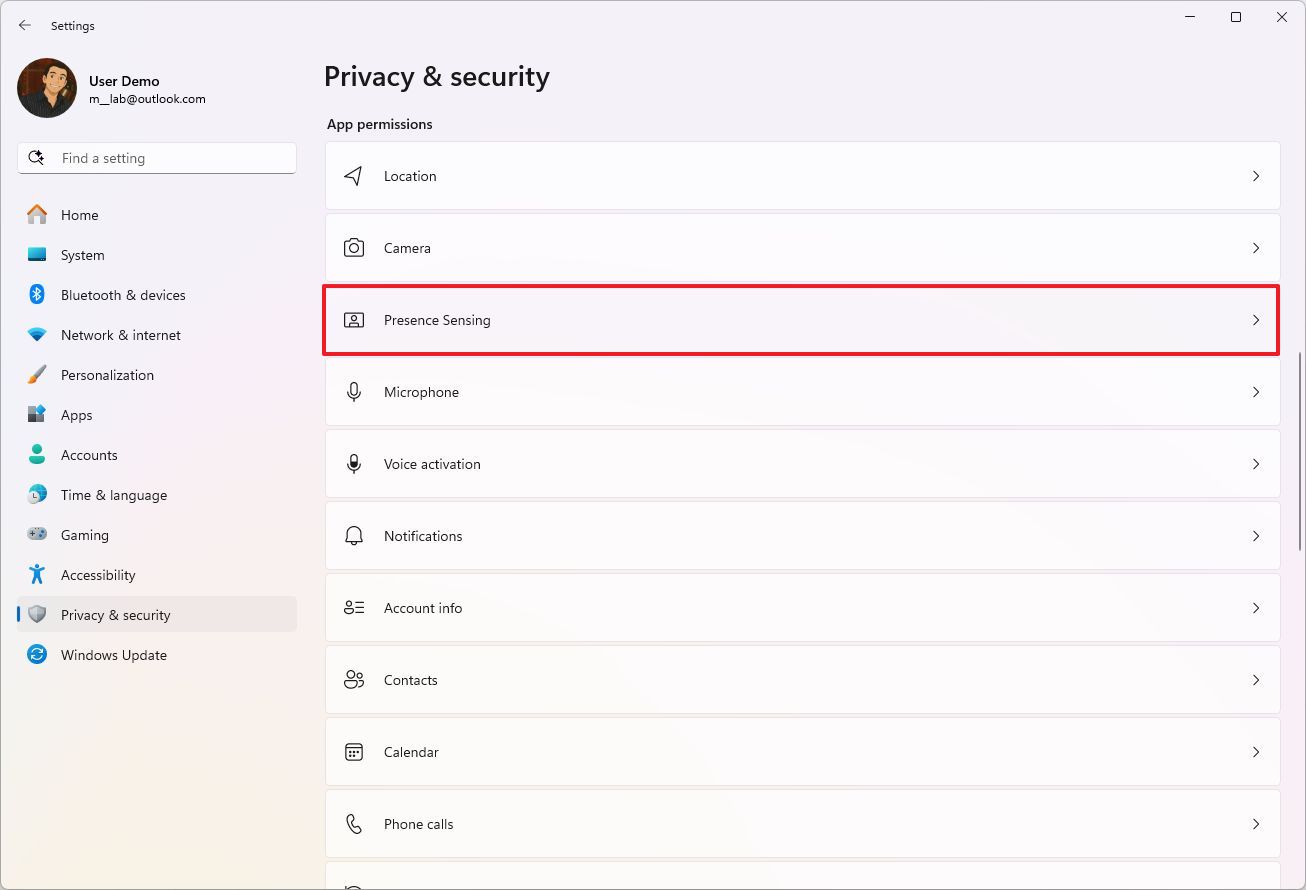Screen dimensions: 1306x890
Task: Click the Calendar icon
Action: [354, 752]
